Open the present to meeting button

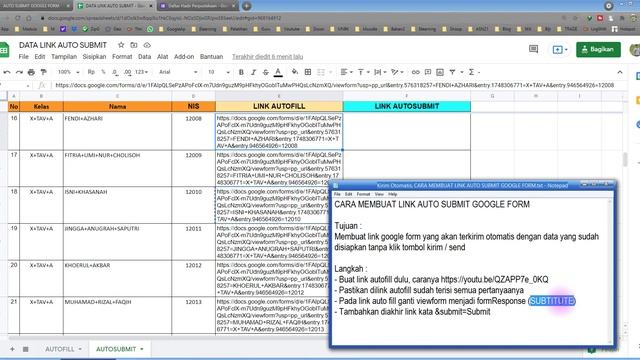(560, 49)
